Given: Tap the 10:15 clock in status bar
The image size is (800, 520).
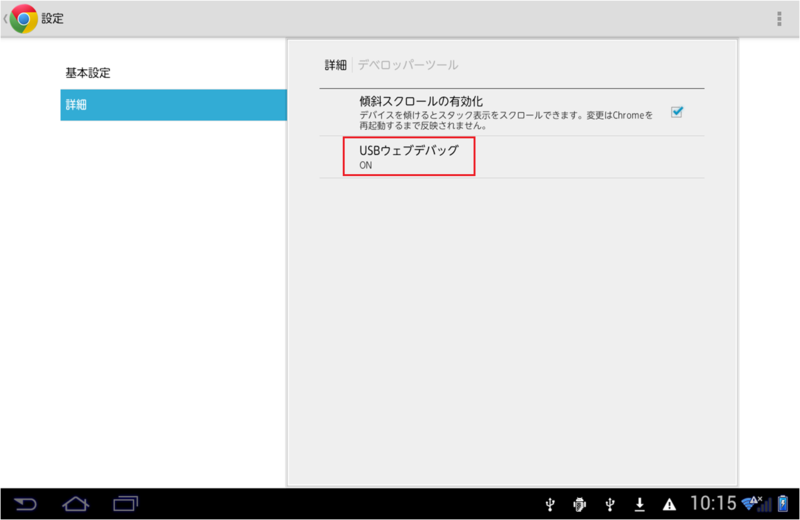Looking at the screenshot, I should coord(713,504).
